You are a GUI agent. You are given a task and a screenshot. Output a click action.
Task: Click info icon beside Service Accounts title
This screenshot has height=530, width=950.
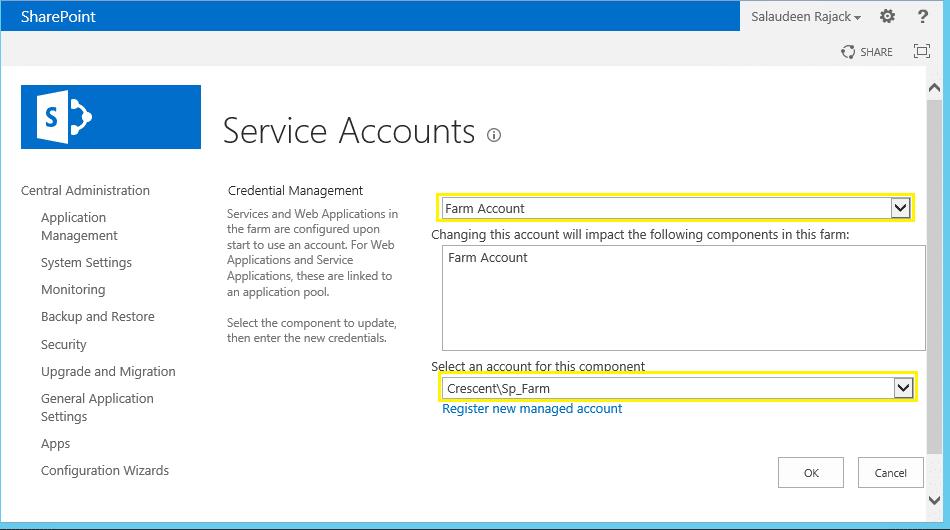click(x=494, y=135)
